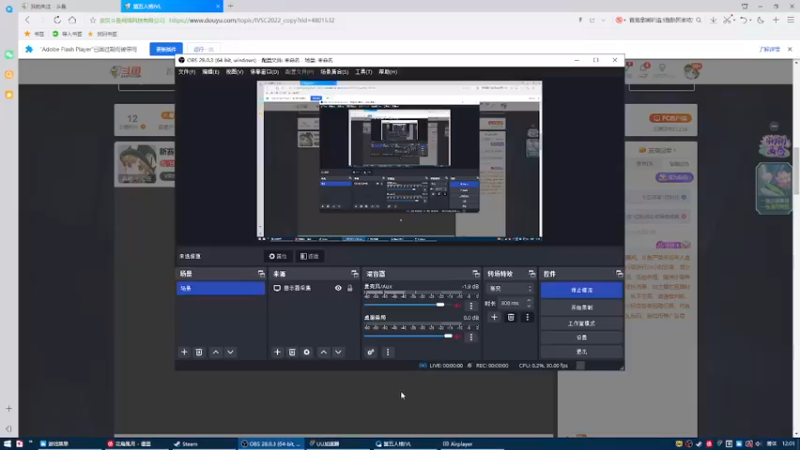Open the OBS Scene Collection menu
Screen dimensions: 800x450
point(334,72)
